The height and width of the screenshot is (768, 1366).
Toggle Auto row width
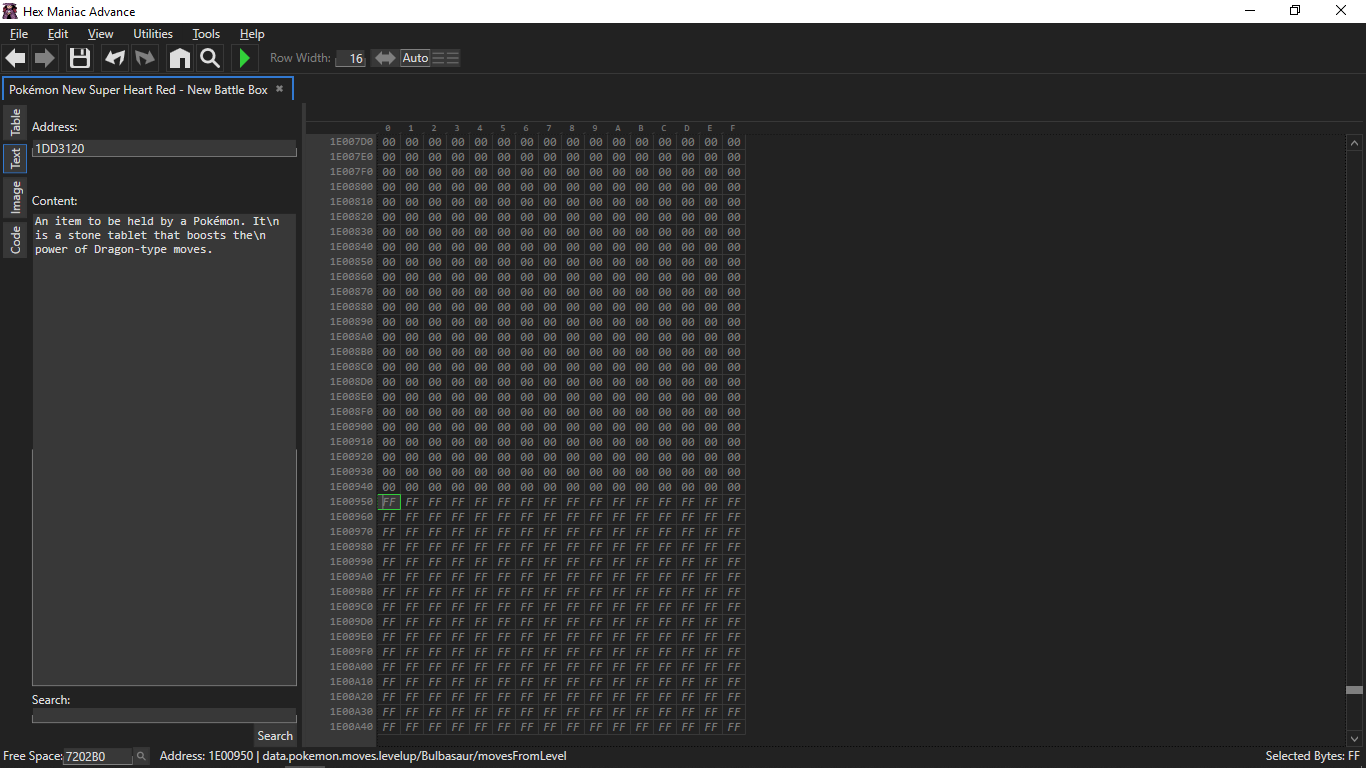click(x=415, y=58)
